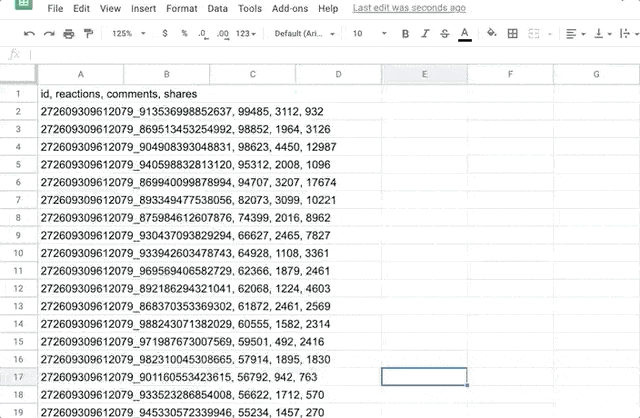Select column C header
Viewport: 640px width, 418px height.
click(x=253, y=74)
